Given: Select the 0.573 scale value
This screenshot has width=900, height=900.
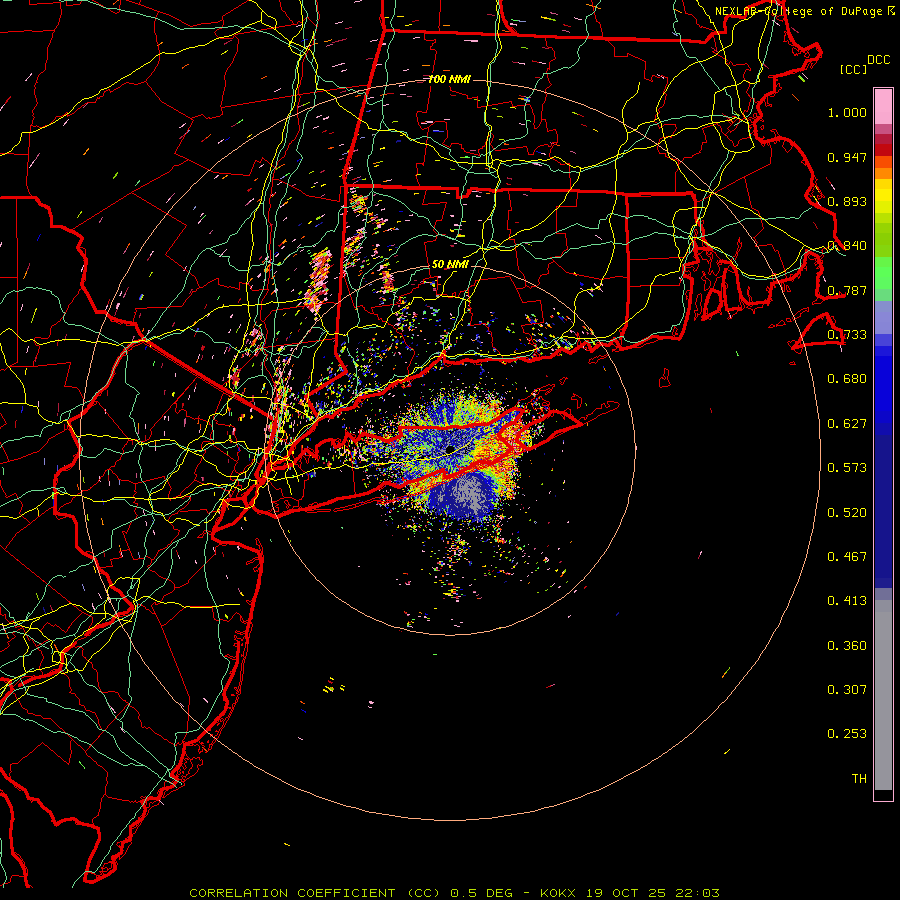Looking at the screenshot, I should click(847, 468).
